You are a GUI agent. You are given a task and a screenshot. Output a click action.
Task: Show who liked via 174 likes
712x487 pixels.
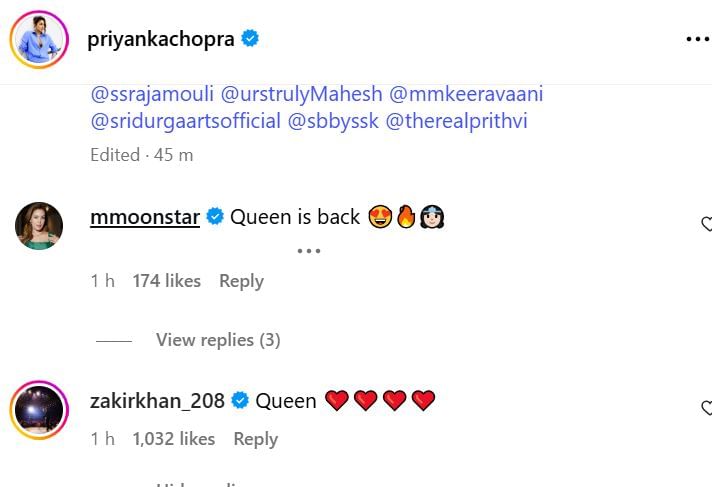coord(166,281)
